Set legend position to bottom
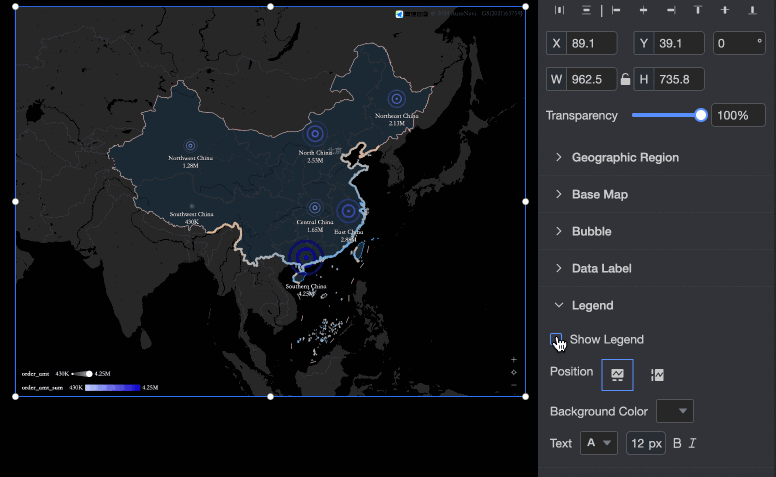776x477 pixels. (x=617, y=375)
